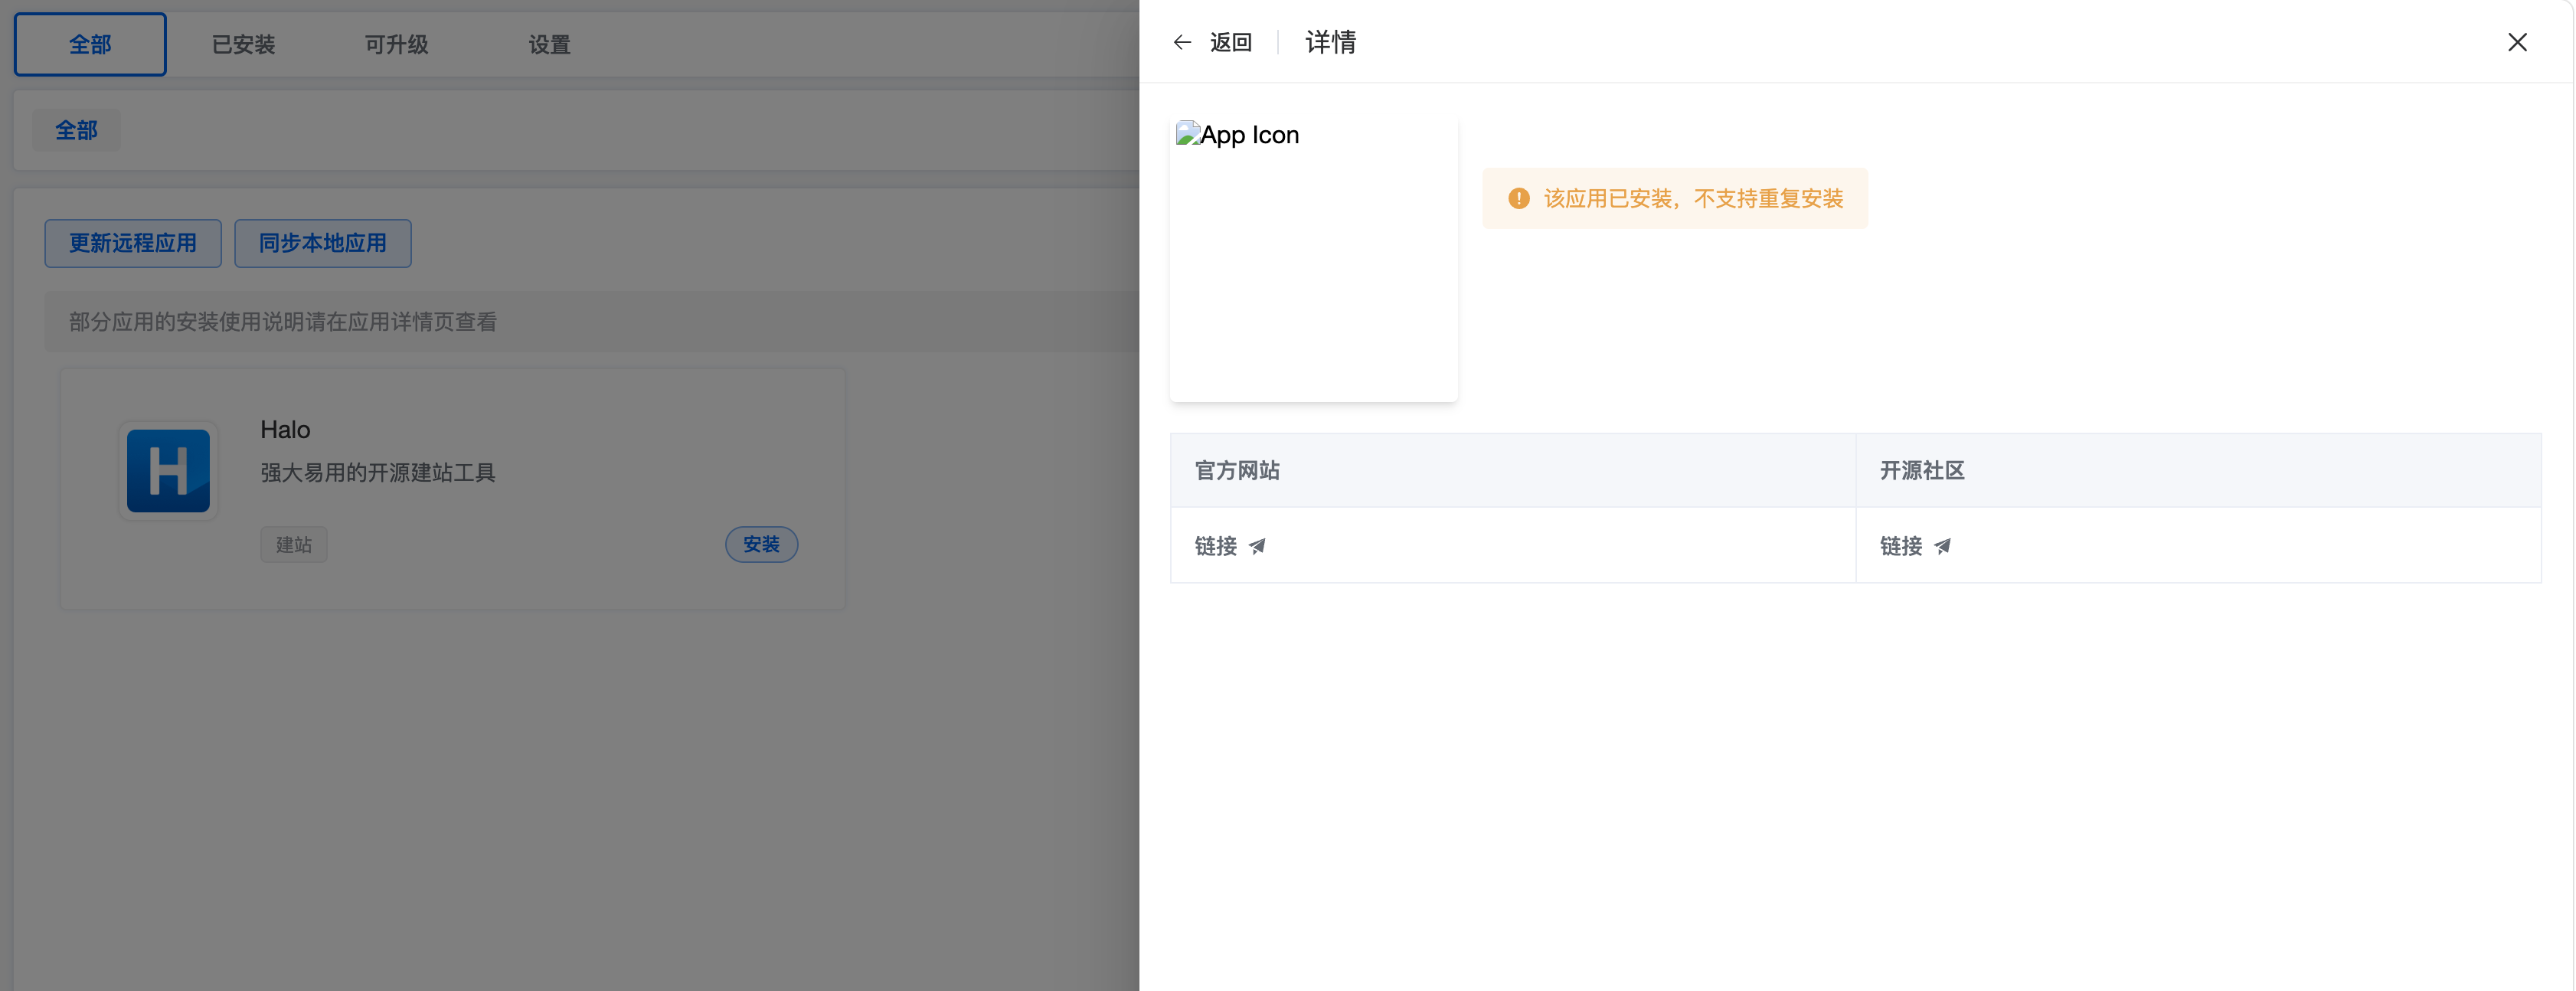Switch to the 可升级 tab
This screenshot has width=2576, height=991.
point(396,44)
